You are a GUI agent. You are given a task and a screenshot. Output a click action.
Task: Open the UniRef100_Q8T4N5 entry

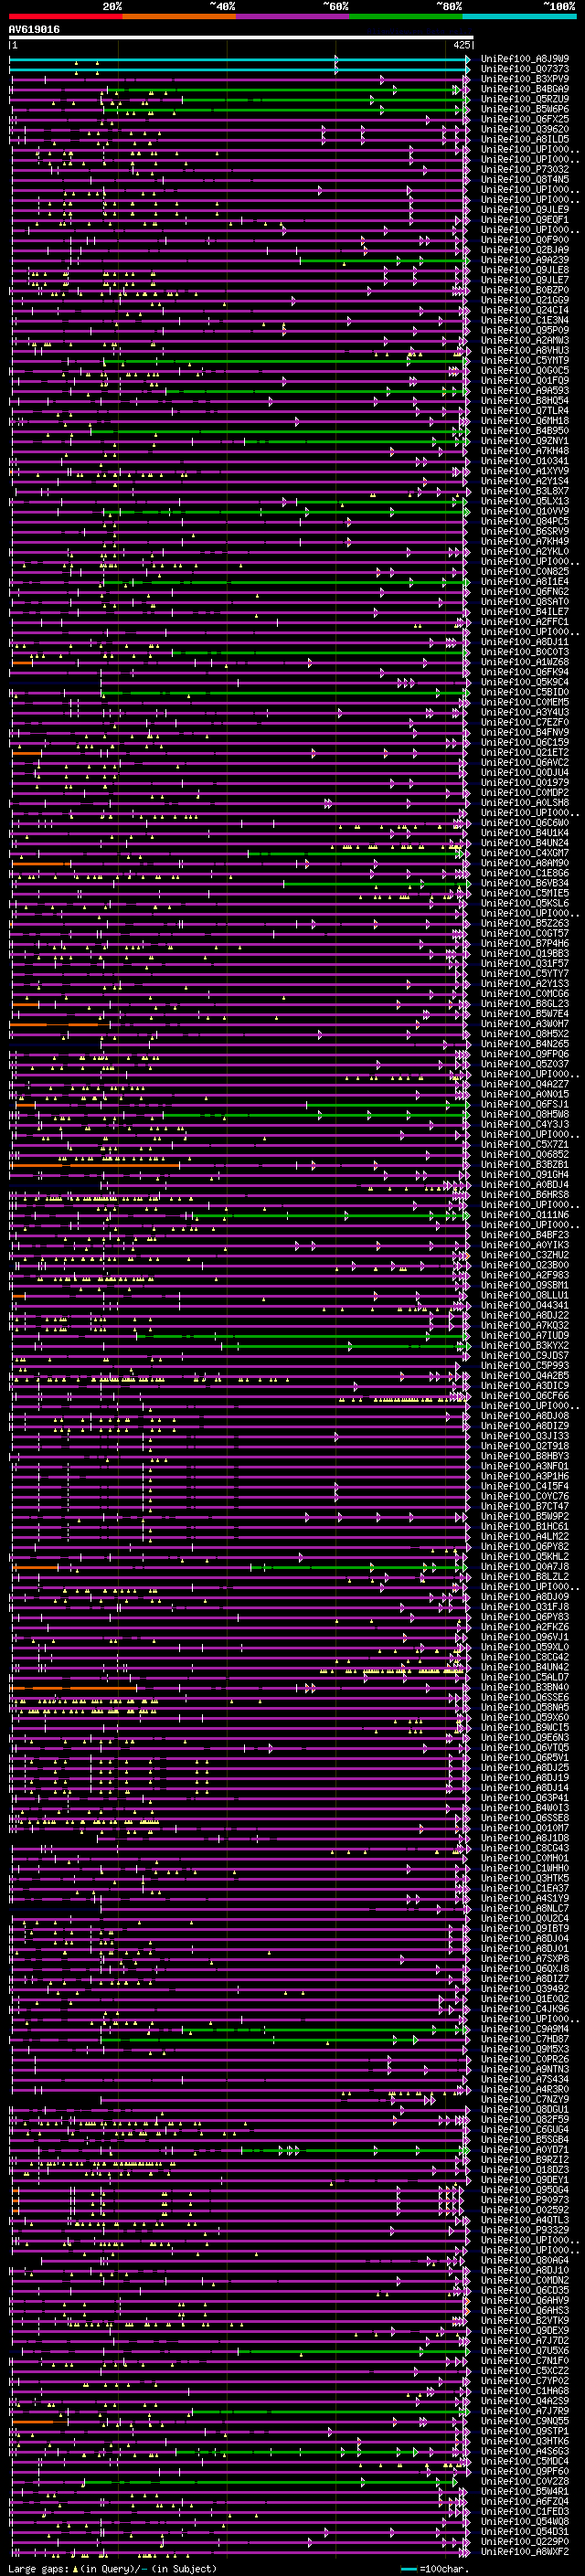(x=525, y=179)
